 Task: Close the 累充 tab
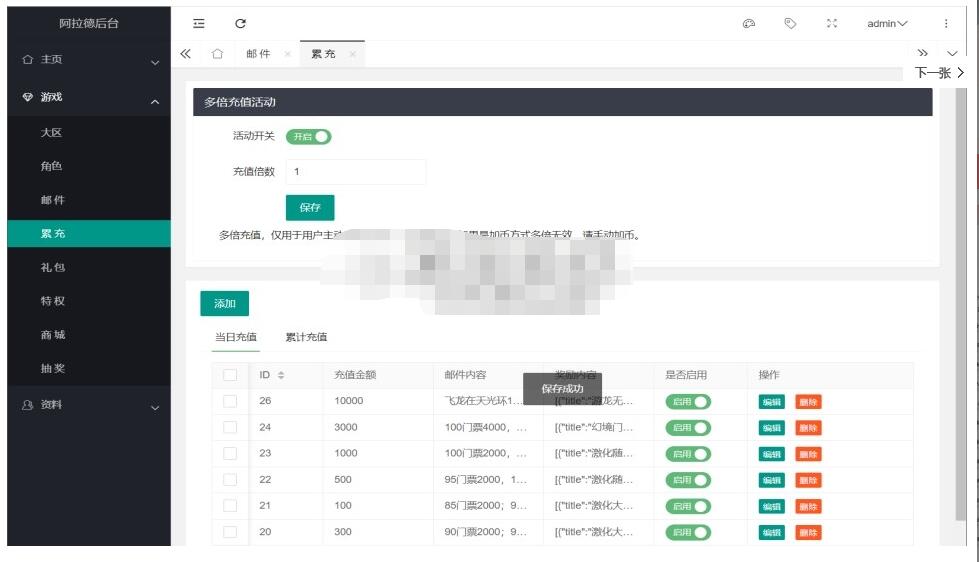352,54
